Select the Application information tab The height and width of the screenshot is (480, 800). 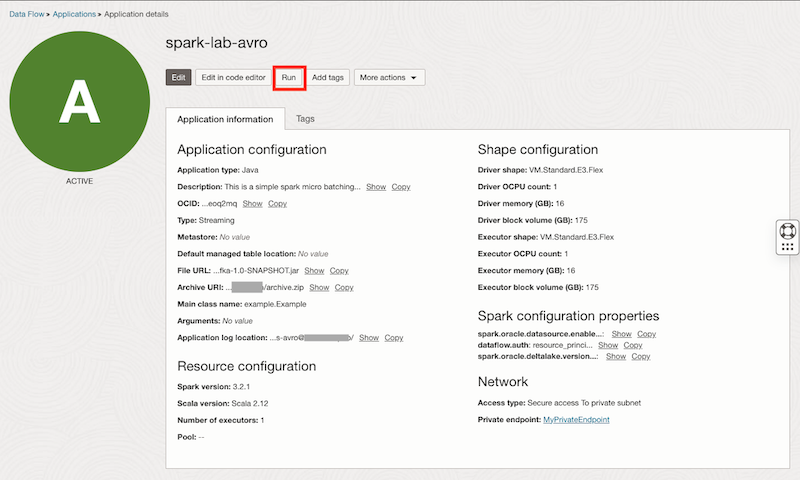click(x=225, y=119)
